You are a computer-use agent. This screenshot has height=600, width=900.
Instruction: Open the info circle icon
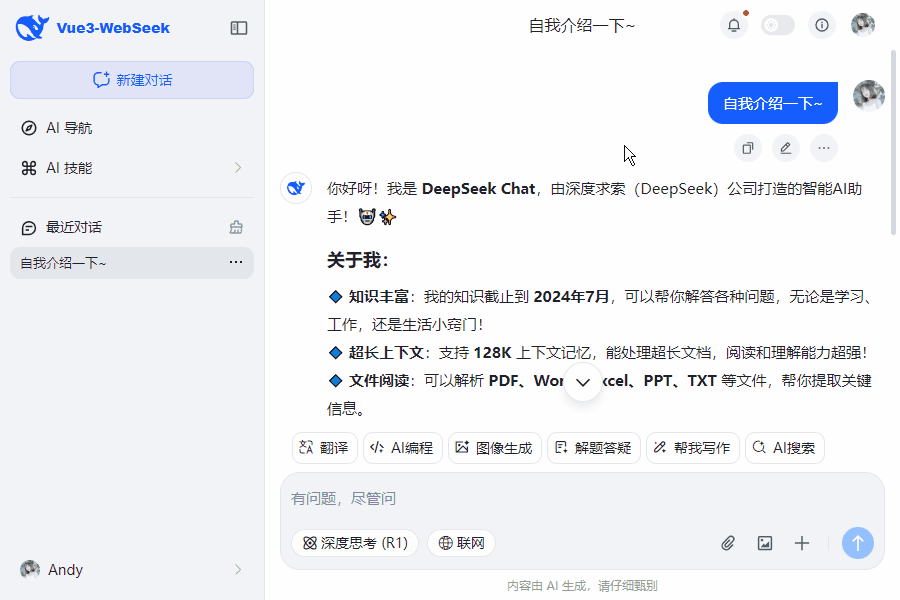(822, 25)
